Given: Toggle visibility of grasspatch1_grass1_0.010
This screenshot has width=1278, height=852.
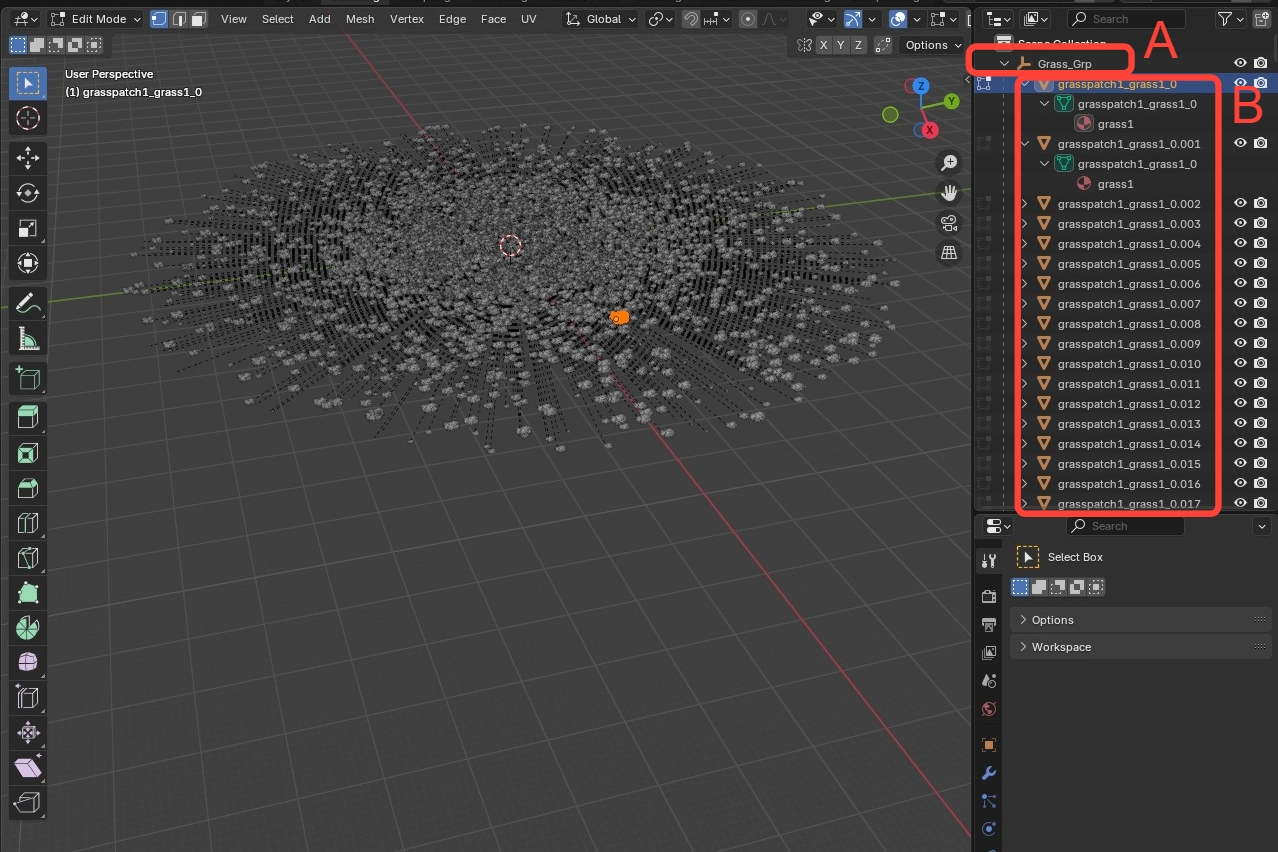Looking at the screenshot, I should (1240, 364).
